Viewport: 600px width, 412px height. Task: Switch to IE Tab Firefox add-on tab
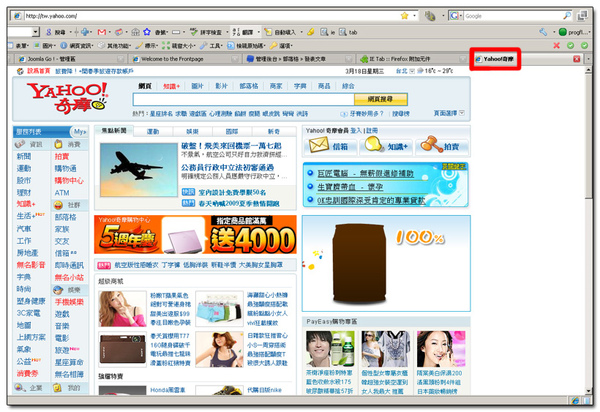tap(412, 59)
